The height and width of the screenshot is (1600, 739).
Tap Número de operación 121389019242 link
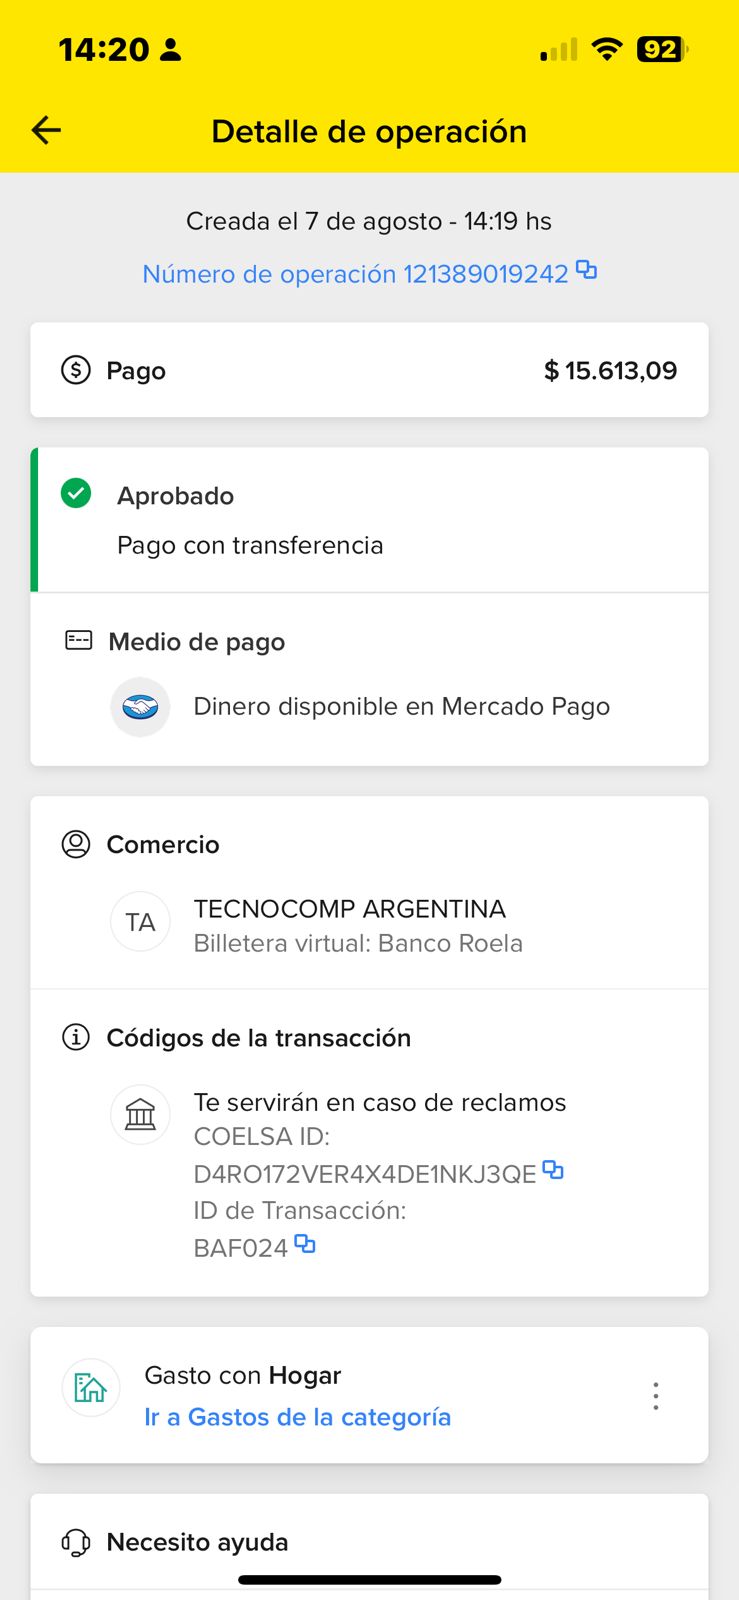[x=355, y=274]
